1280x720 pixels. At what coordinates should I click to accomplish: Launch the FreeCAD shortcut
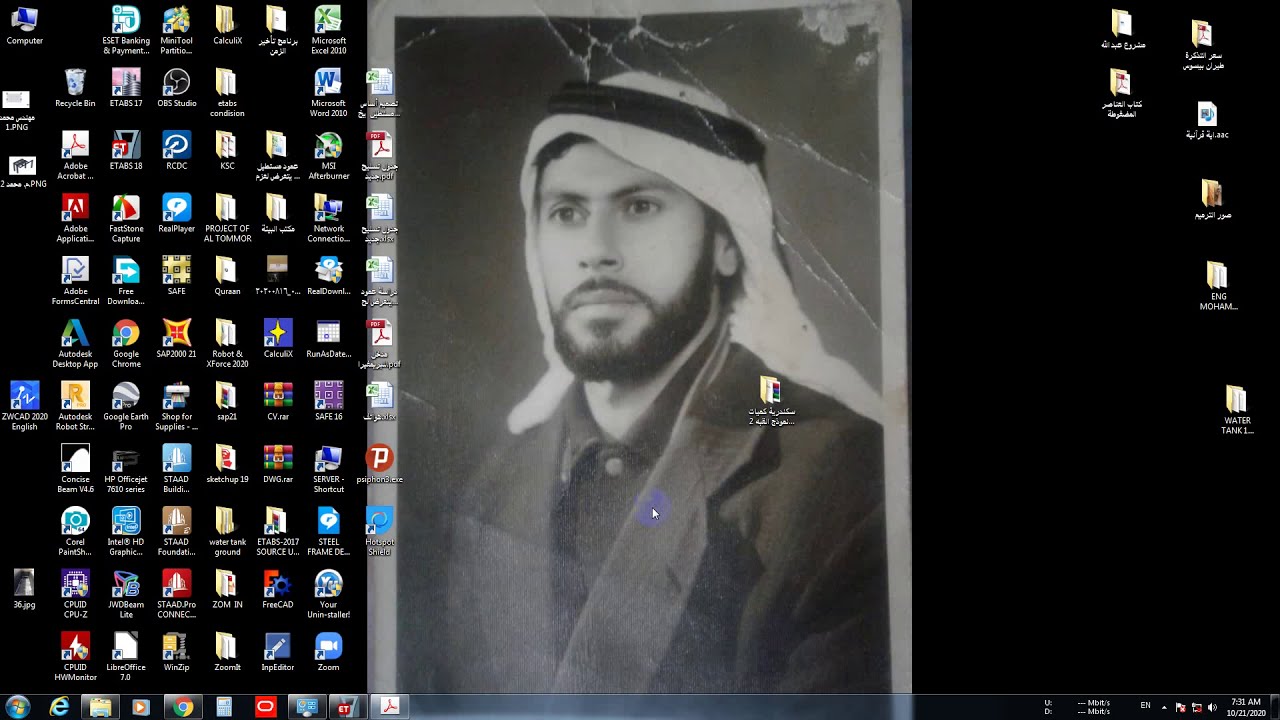pyautogui.click(x=278, y=590)
